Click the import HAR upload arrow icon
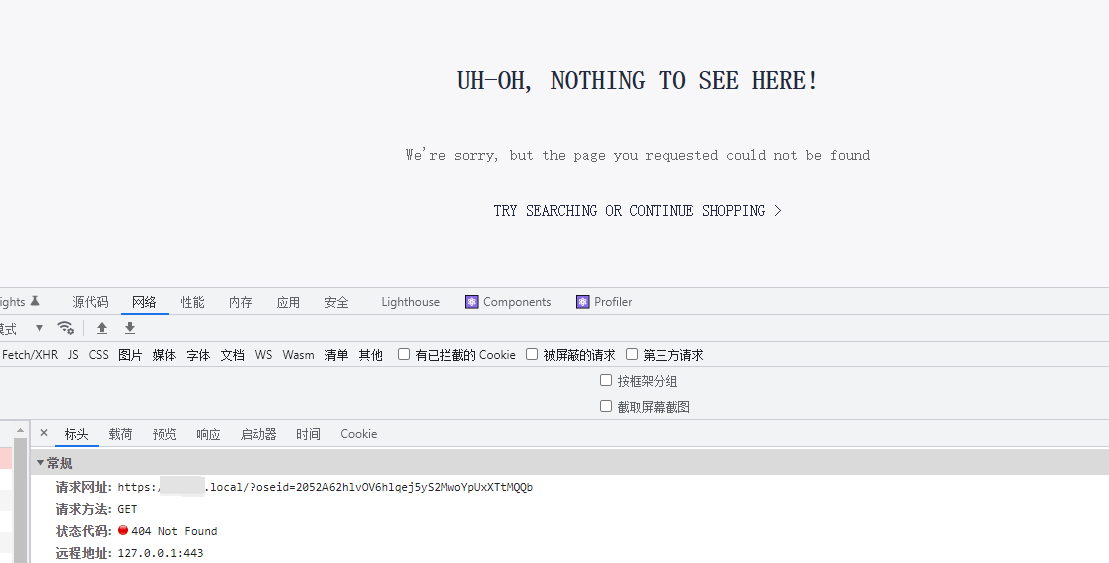The image size is (1109, 563). point(102,327)
